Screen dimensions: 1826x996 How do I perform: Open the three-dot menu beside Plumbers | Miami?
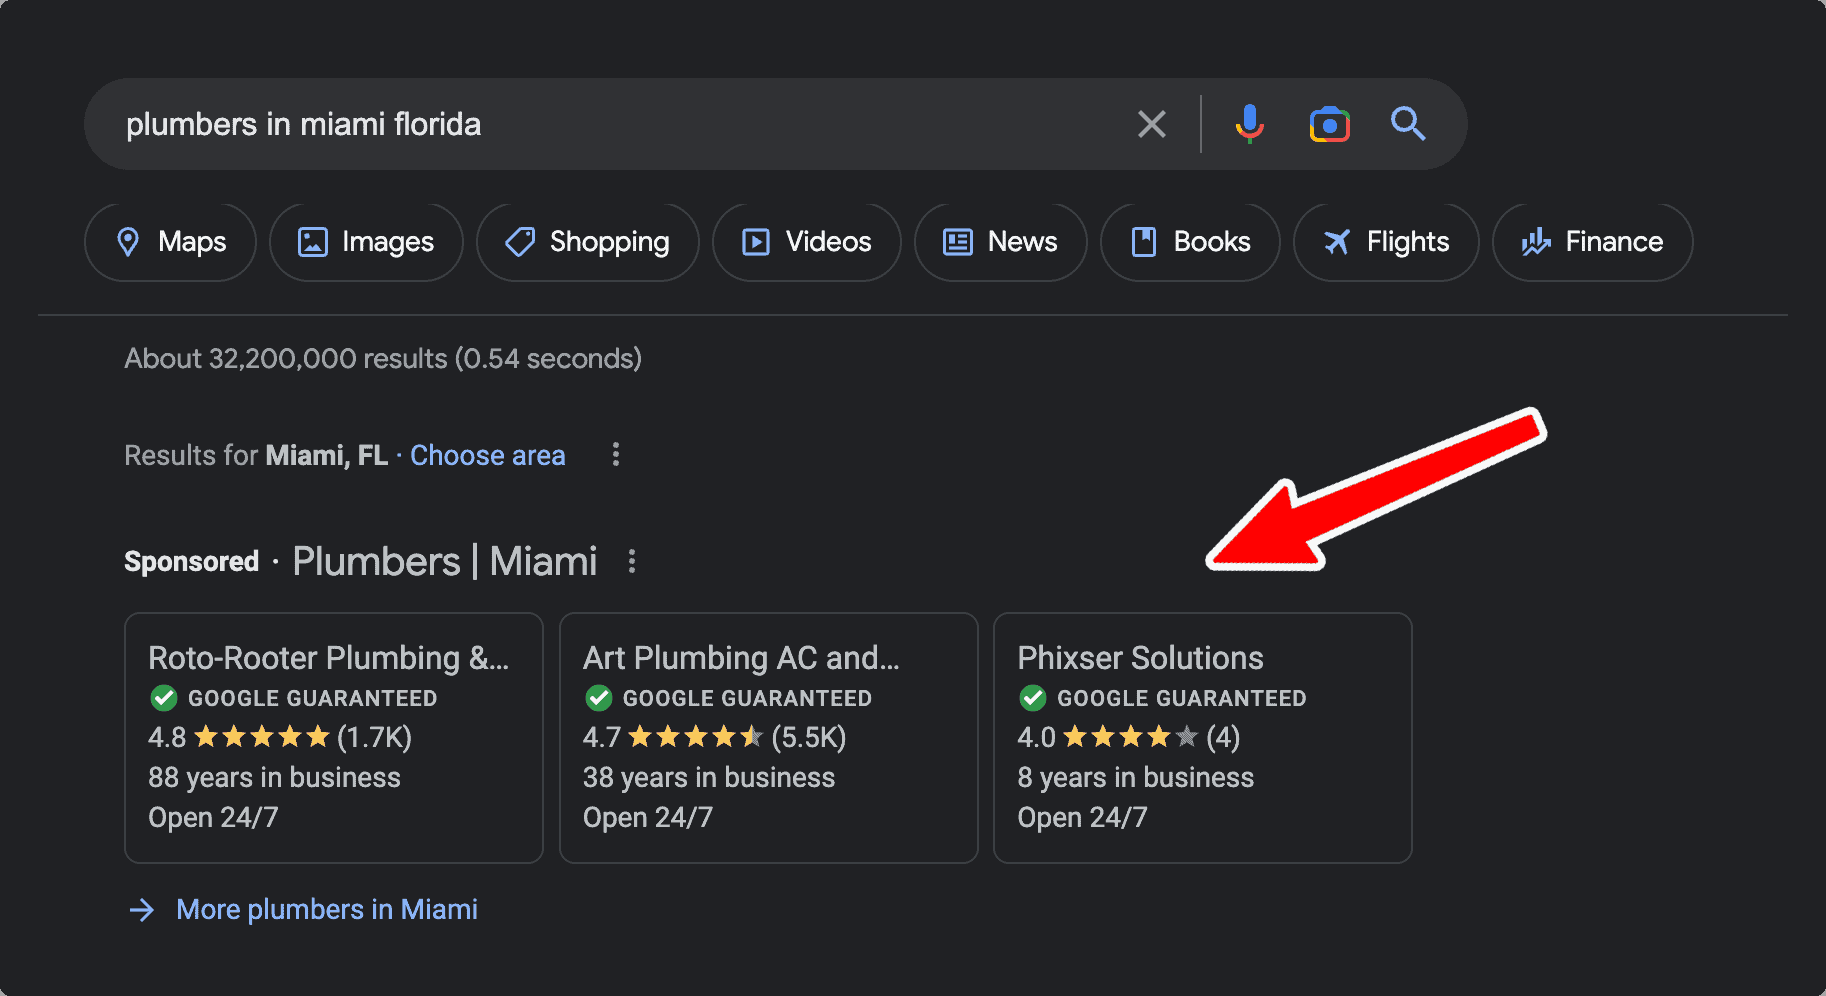point(632,561)
